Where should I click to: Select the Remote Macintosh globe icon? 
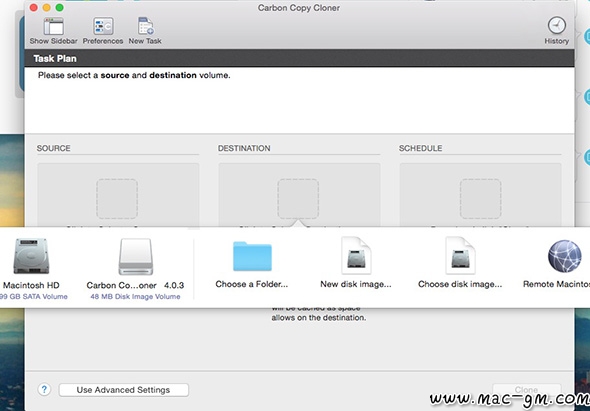point(564,256)
